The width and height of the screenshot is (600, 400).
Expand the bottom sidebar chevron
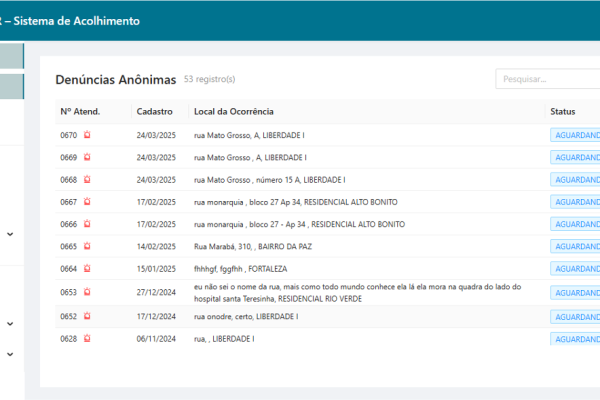[10, 354]
